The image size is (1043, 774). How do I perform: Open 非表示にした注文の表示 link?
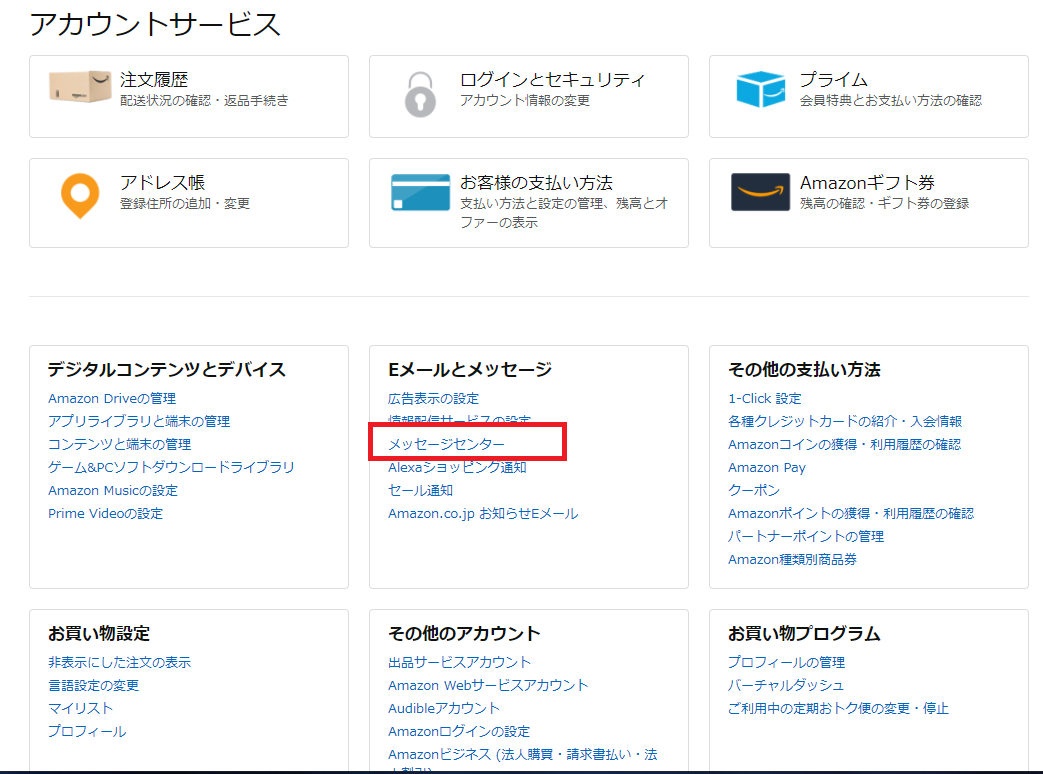click(120, 662)
